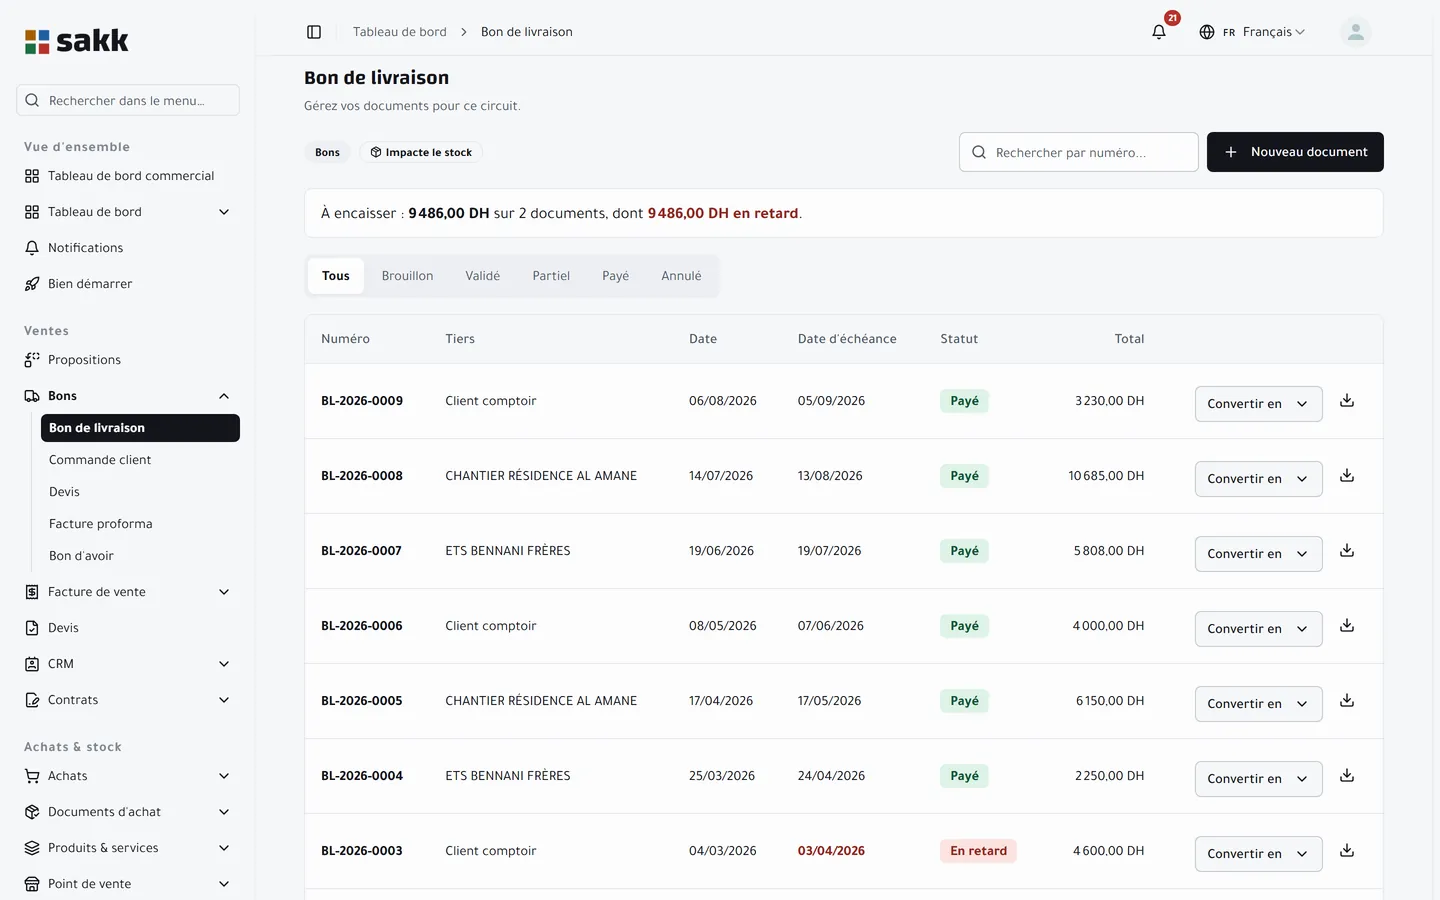Collapse the Bons sidebar group
The image size is (1440, 900).
tap(128, 396)
